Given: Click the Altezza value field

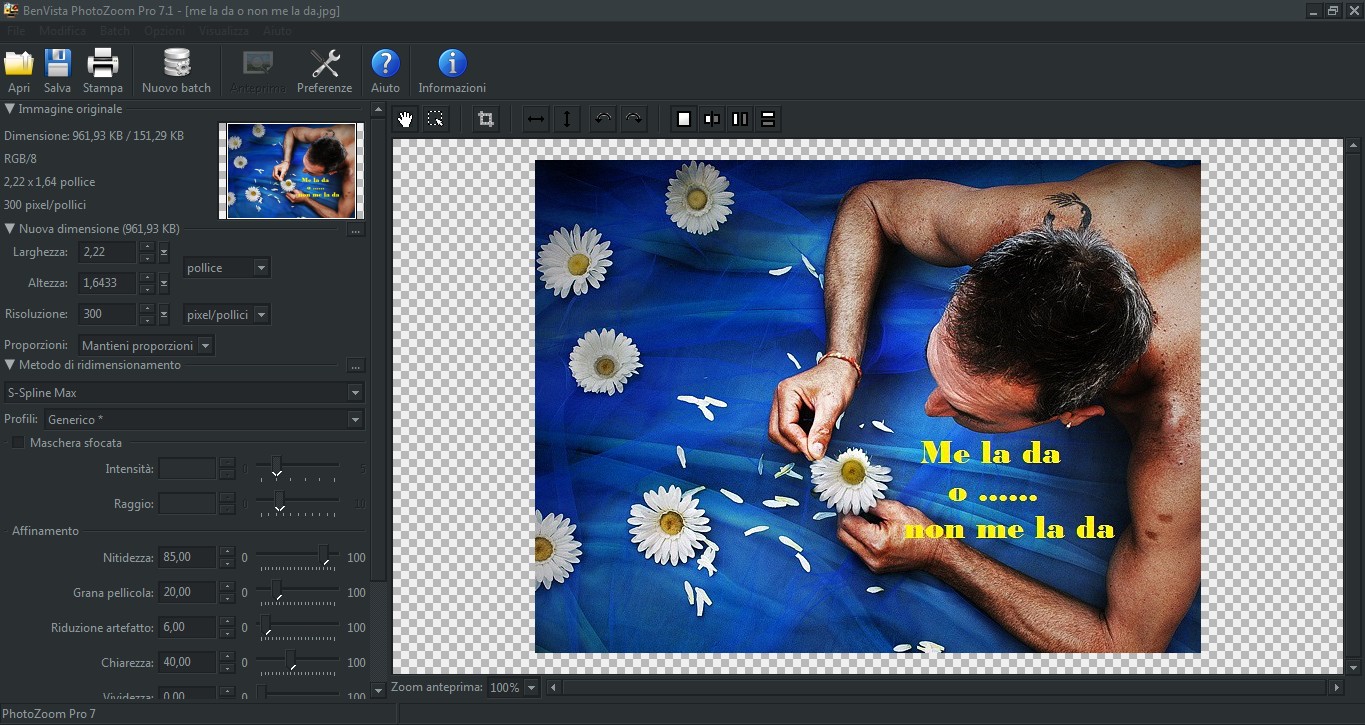Looking at the screenshot, I should [x=107, y=283].
